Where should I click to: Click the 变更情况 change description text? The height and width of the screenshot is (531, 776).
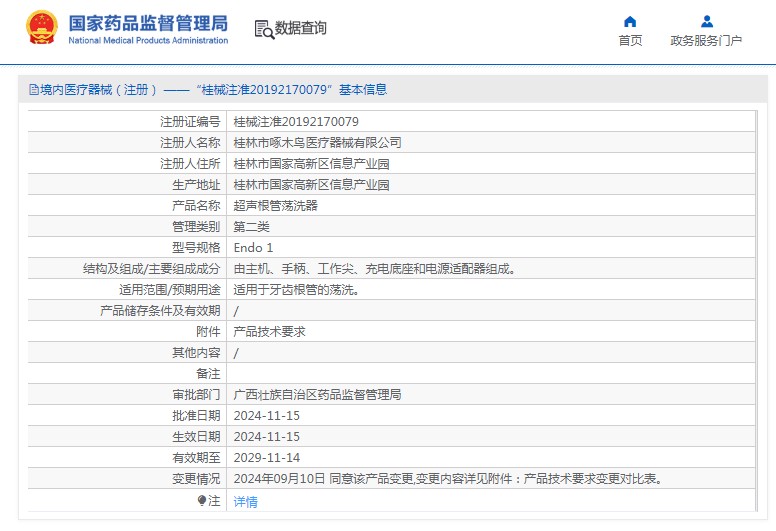448,479
